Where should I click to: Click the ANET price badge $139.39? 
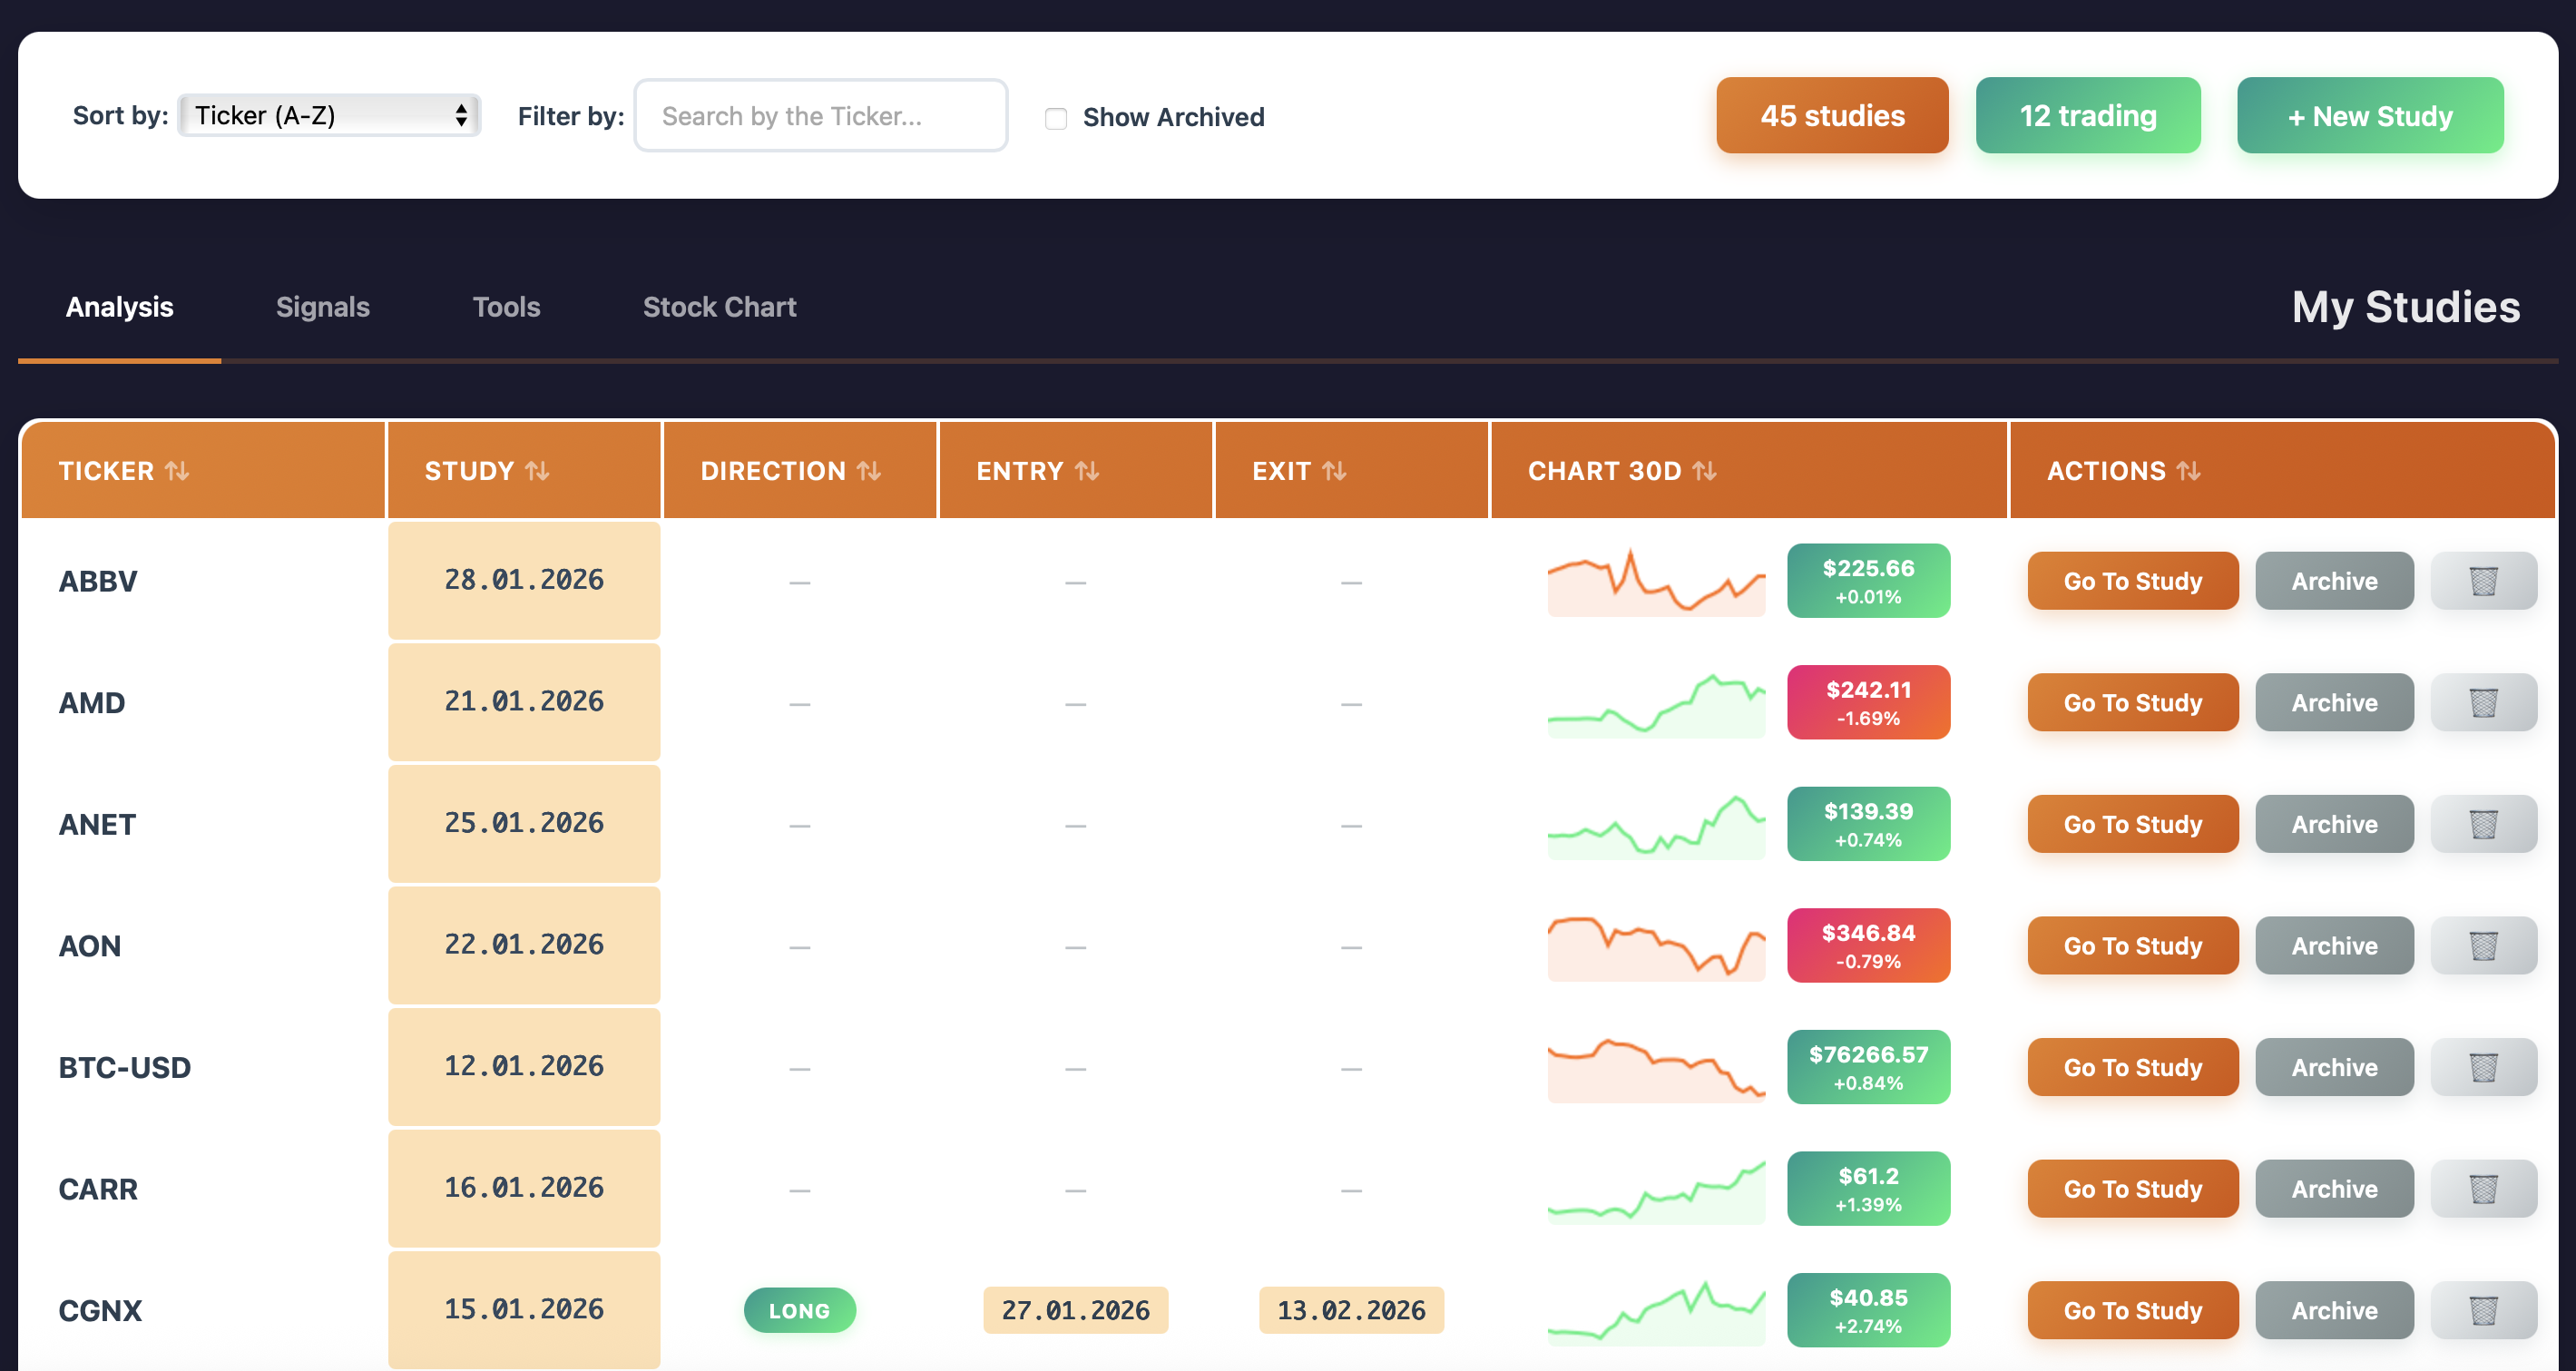coord(1868,824)
